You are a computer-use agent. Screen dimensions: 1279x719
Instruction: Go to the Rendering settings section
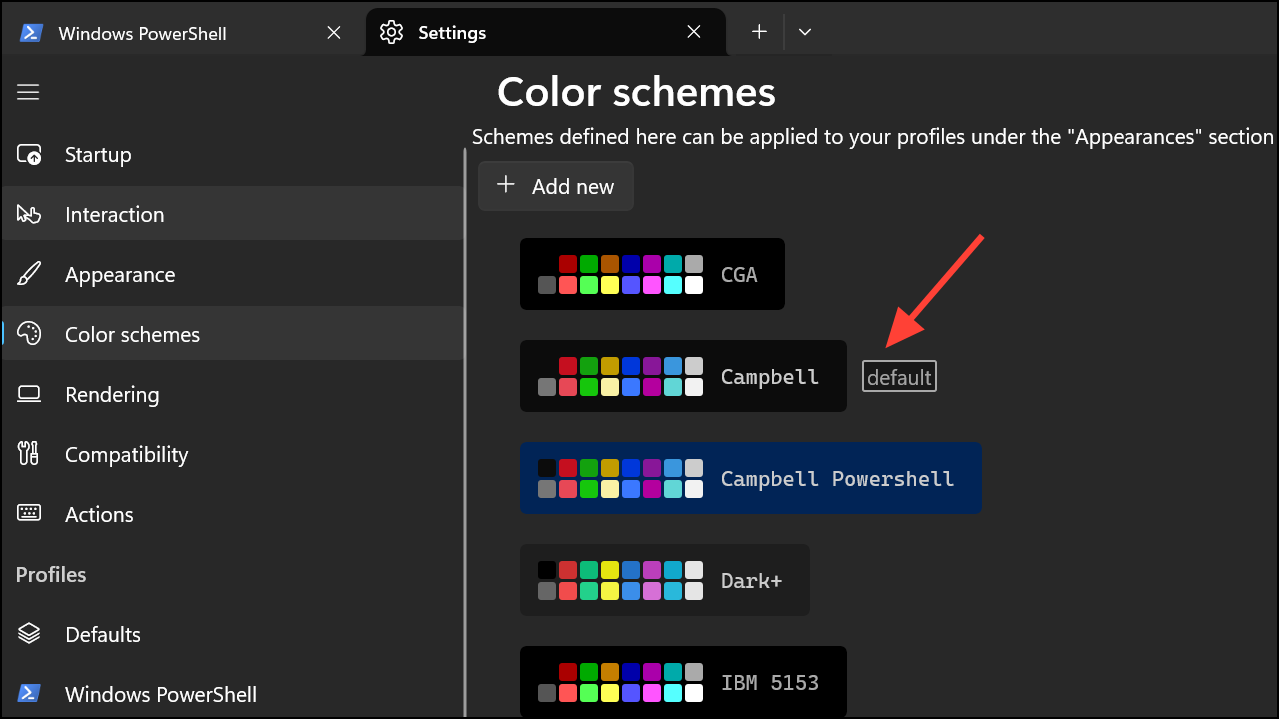point(112,394)
